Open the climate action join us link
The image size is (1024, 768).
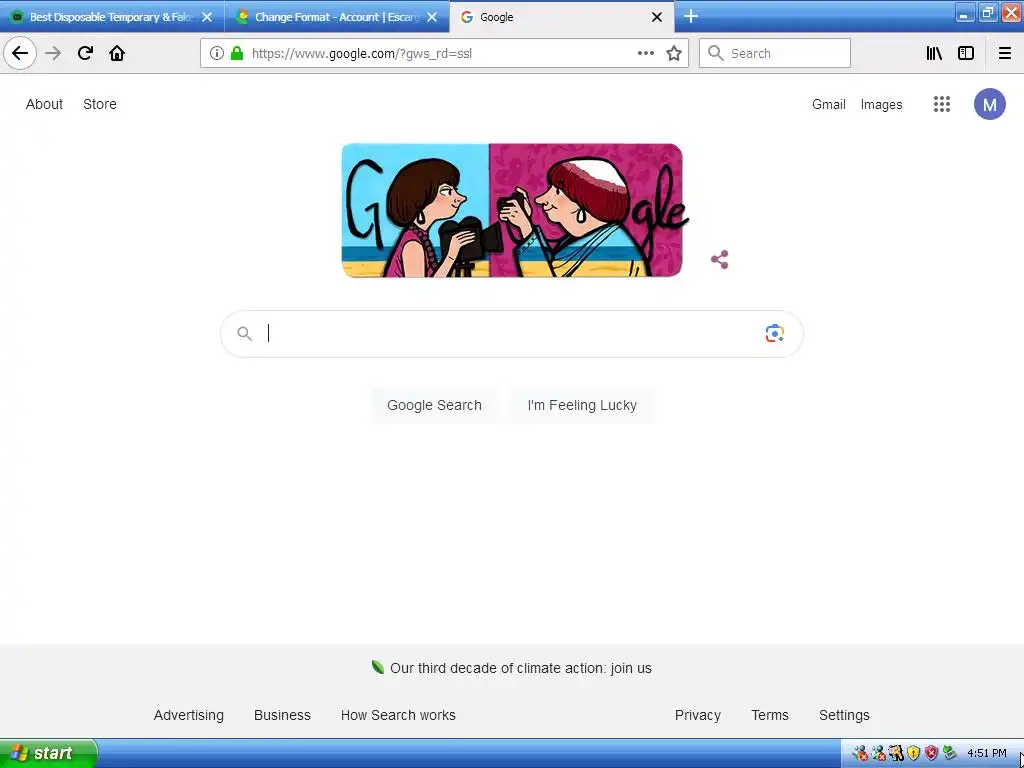[x=520, y=668]
